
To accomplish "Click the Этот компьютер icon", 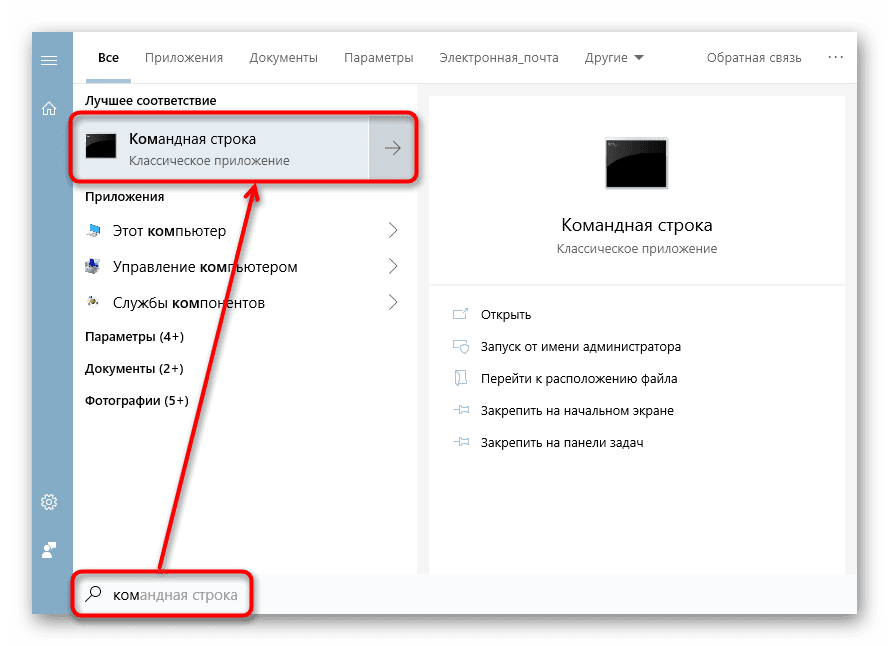I will (x=94, y=230).
